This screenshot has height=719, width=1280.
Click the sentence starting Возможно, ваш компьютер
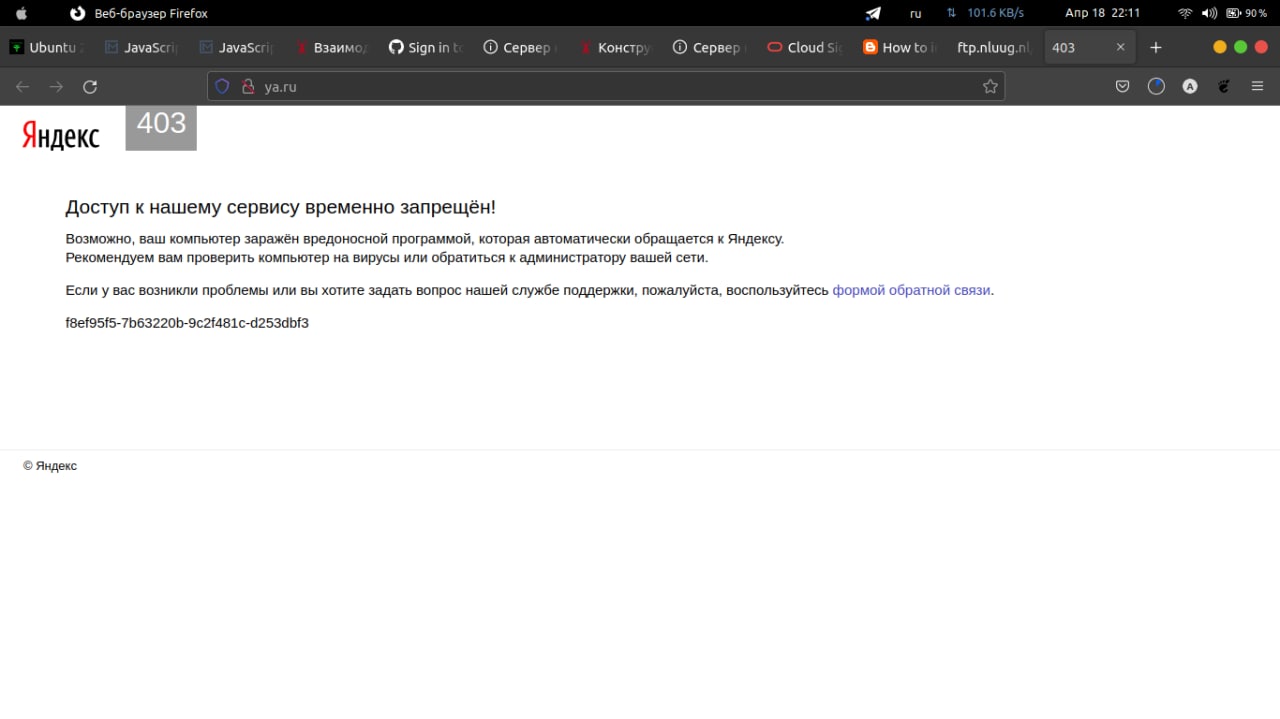pos(425,239)
